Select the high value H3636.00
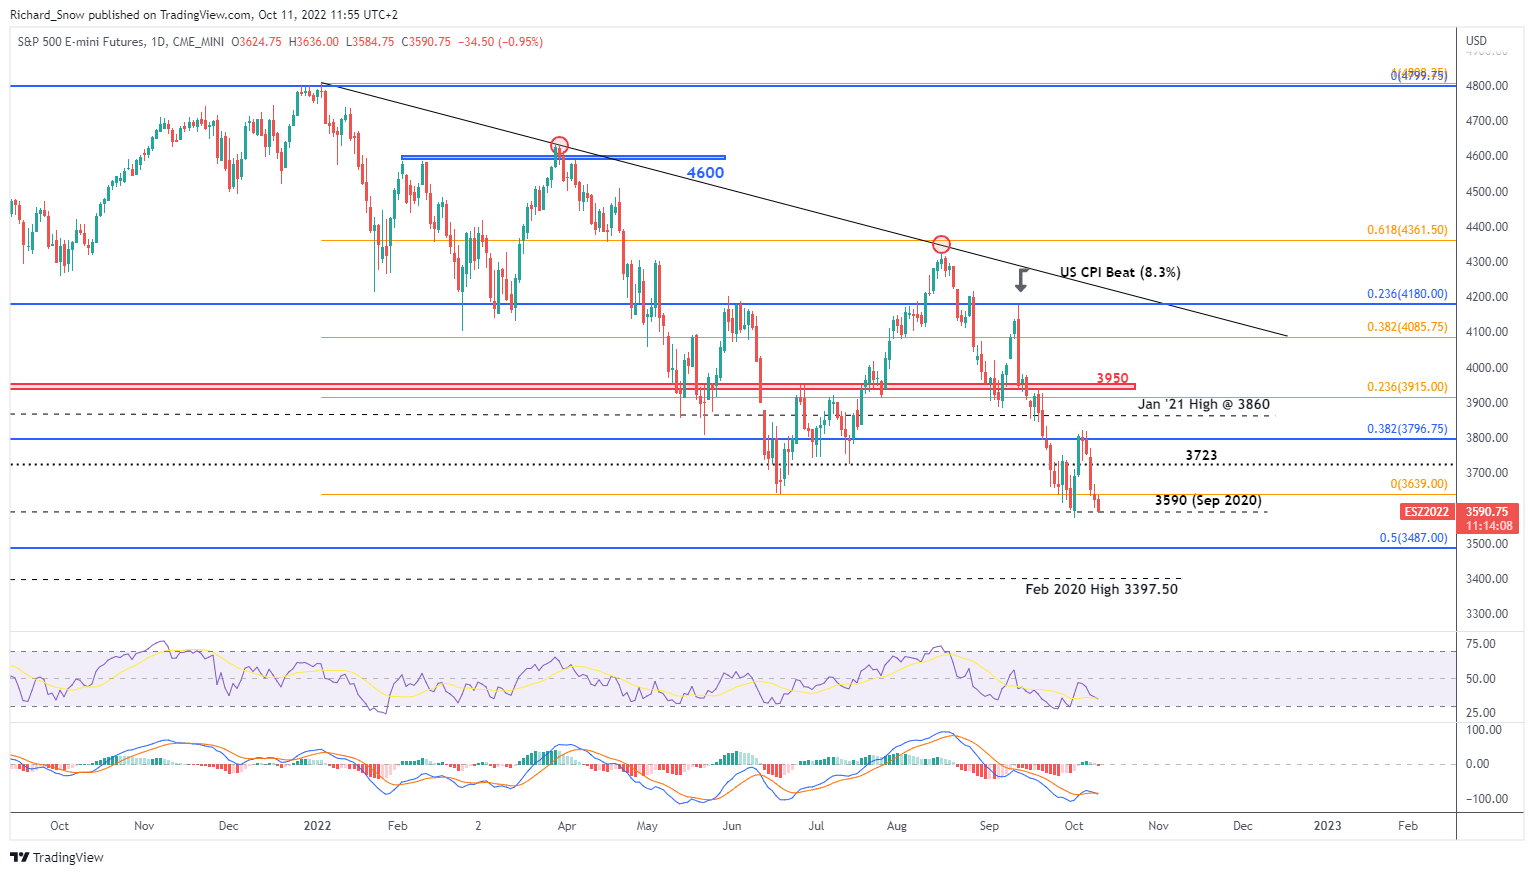 click(313, 42)
